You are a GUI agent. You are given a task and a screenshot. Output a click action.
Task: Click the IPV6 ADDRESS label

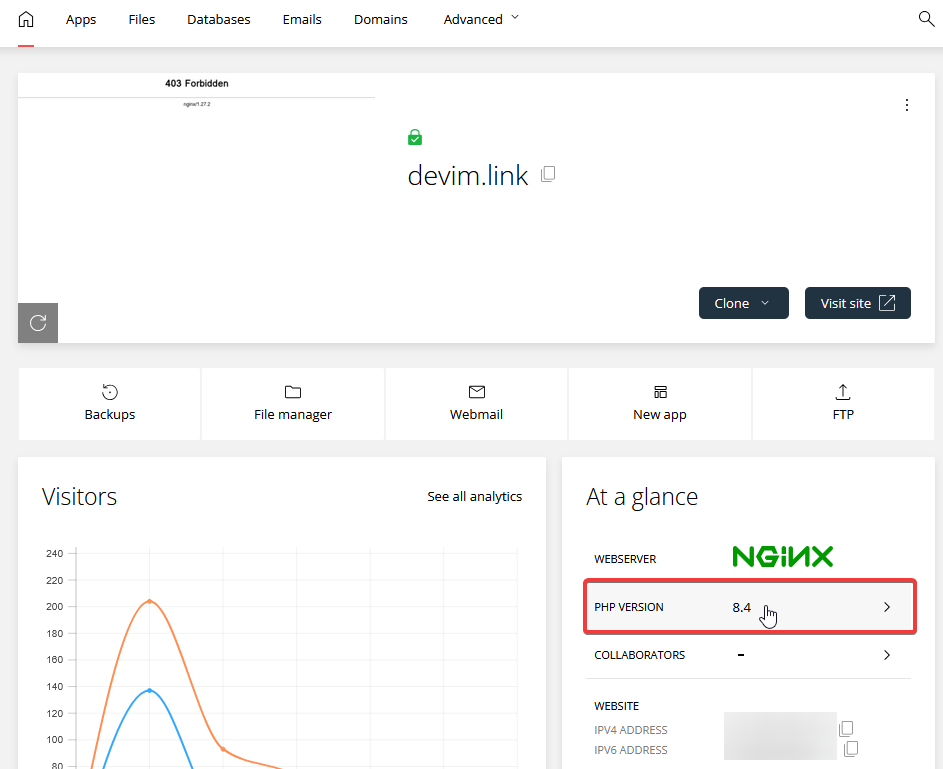click(x=631, y=750)
